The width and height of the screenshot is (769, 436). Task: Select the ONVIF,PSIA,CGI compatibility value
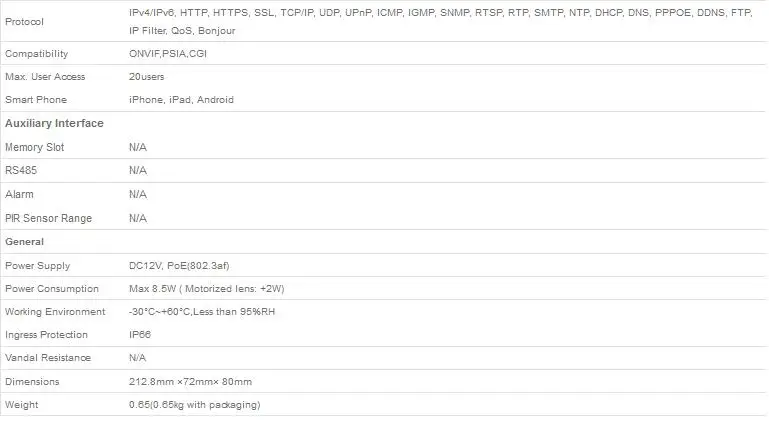[x=168, y=53]
